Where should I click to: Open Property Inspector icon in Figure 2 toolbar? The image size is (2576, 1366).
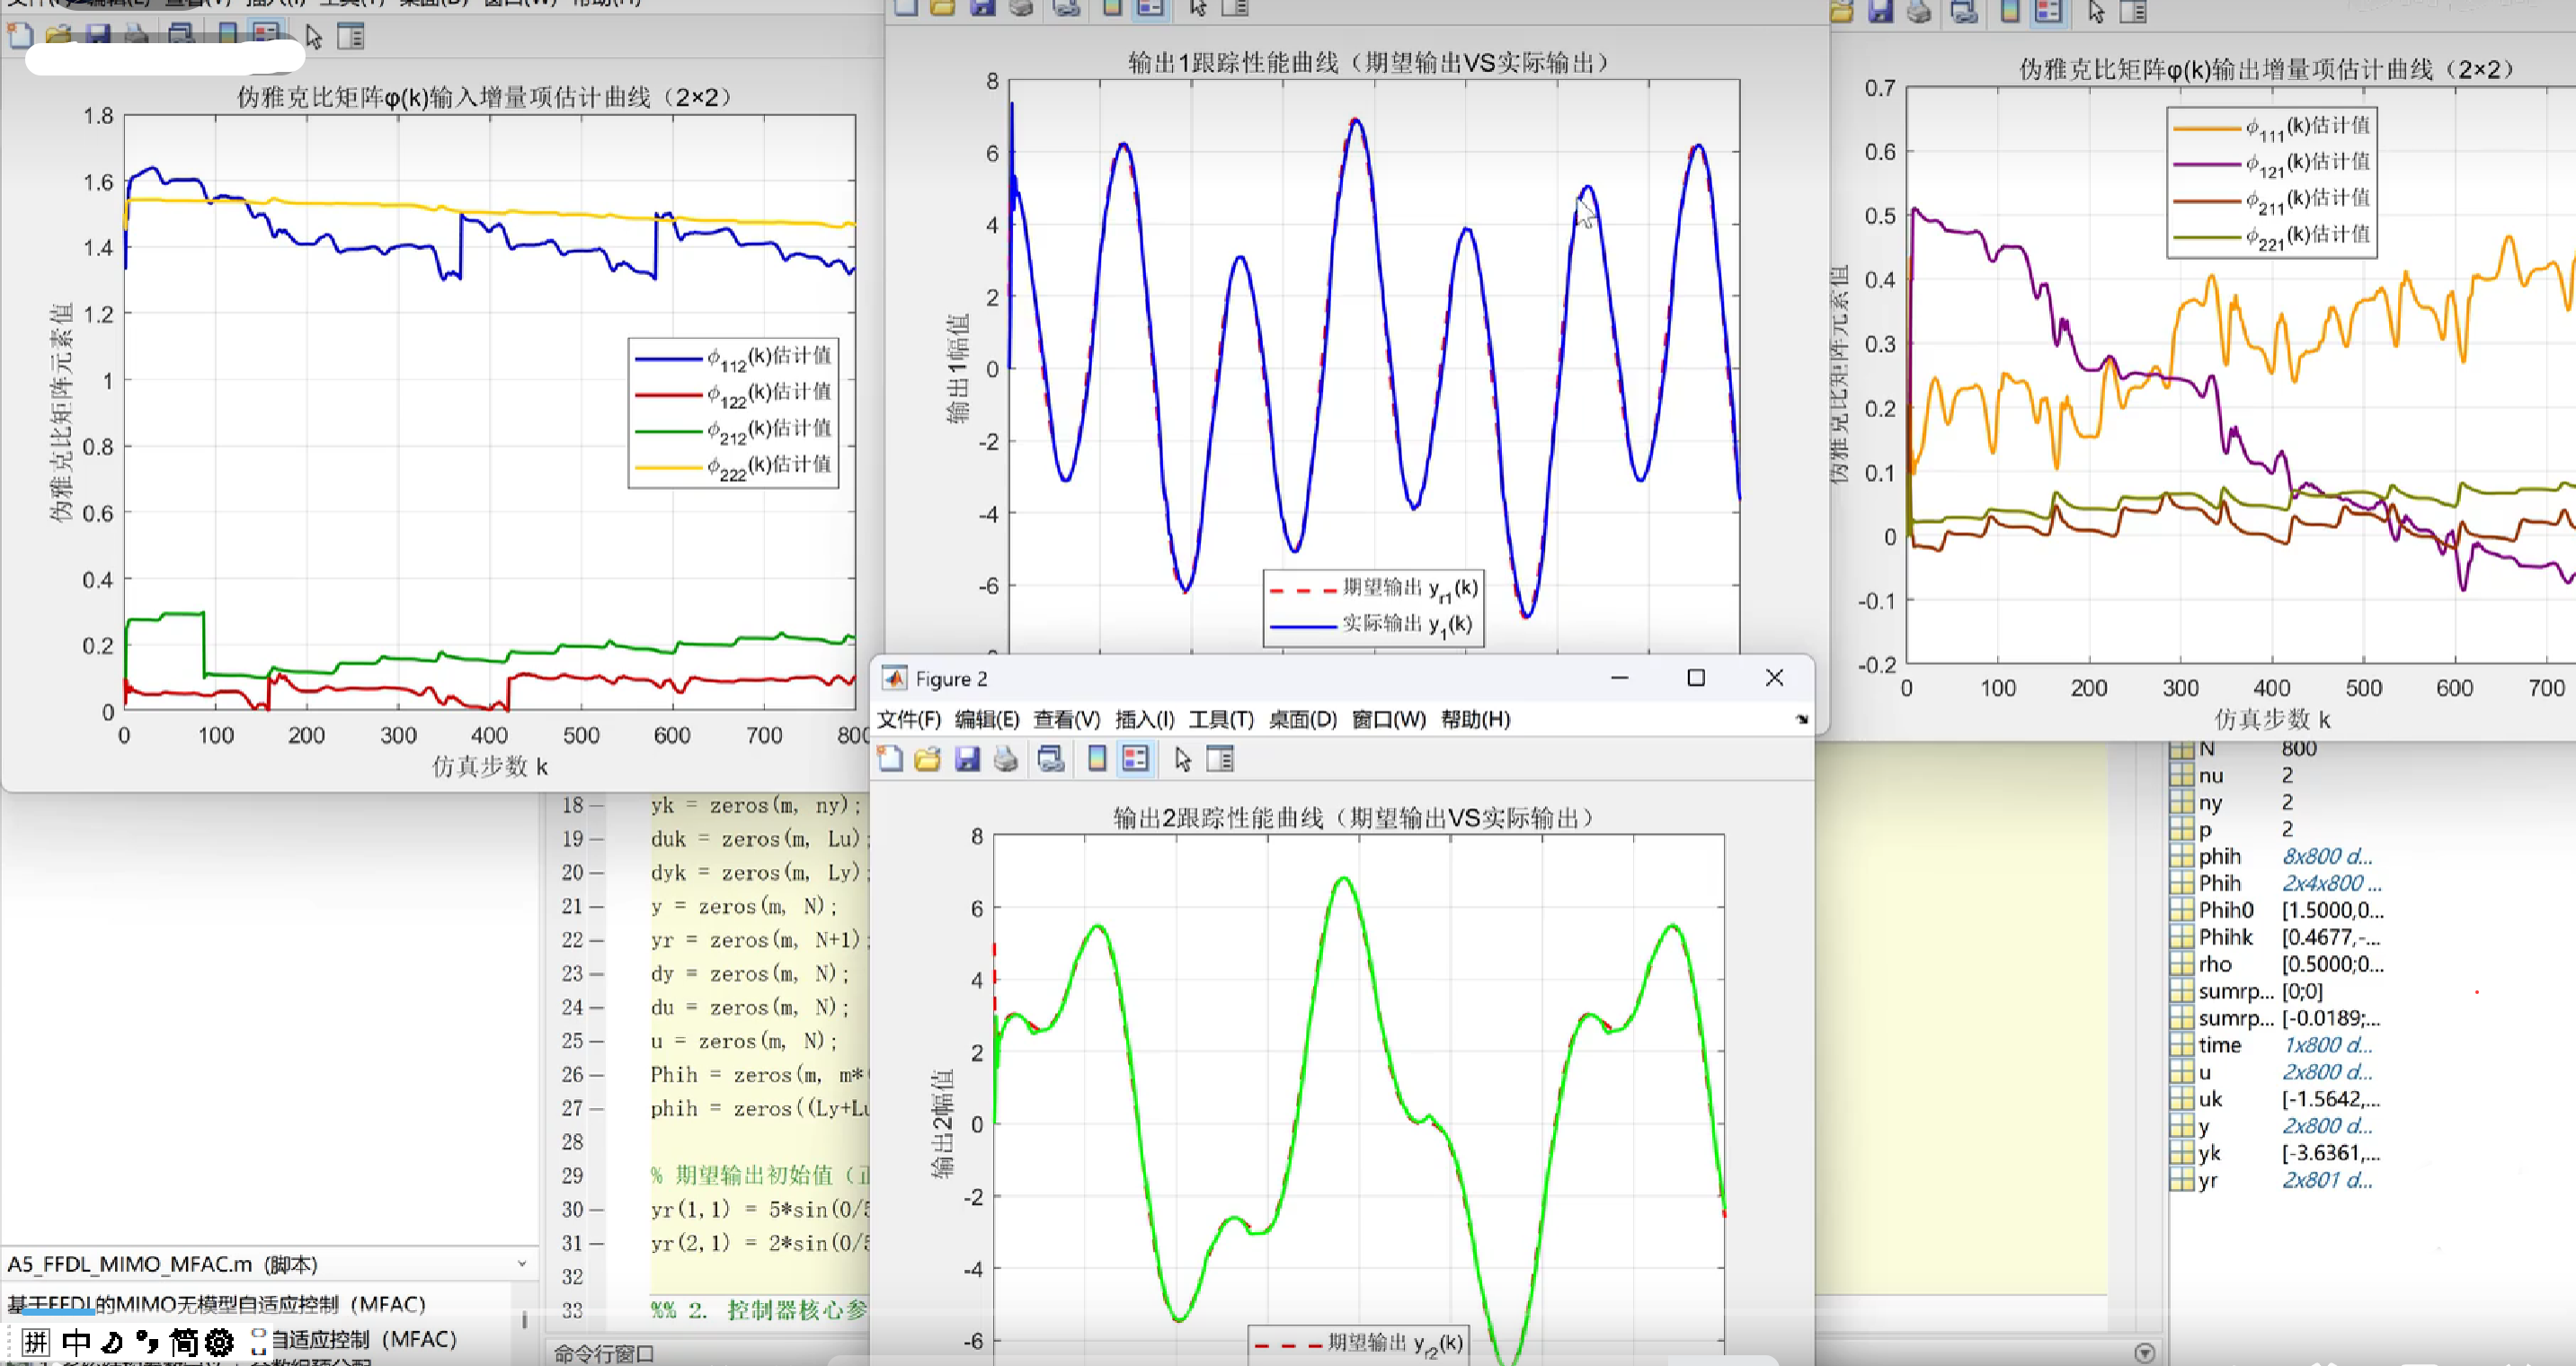(1220, 759)
